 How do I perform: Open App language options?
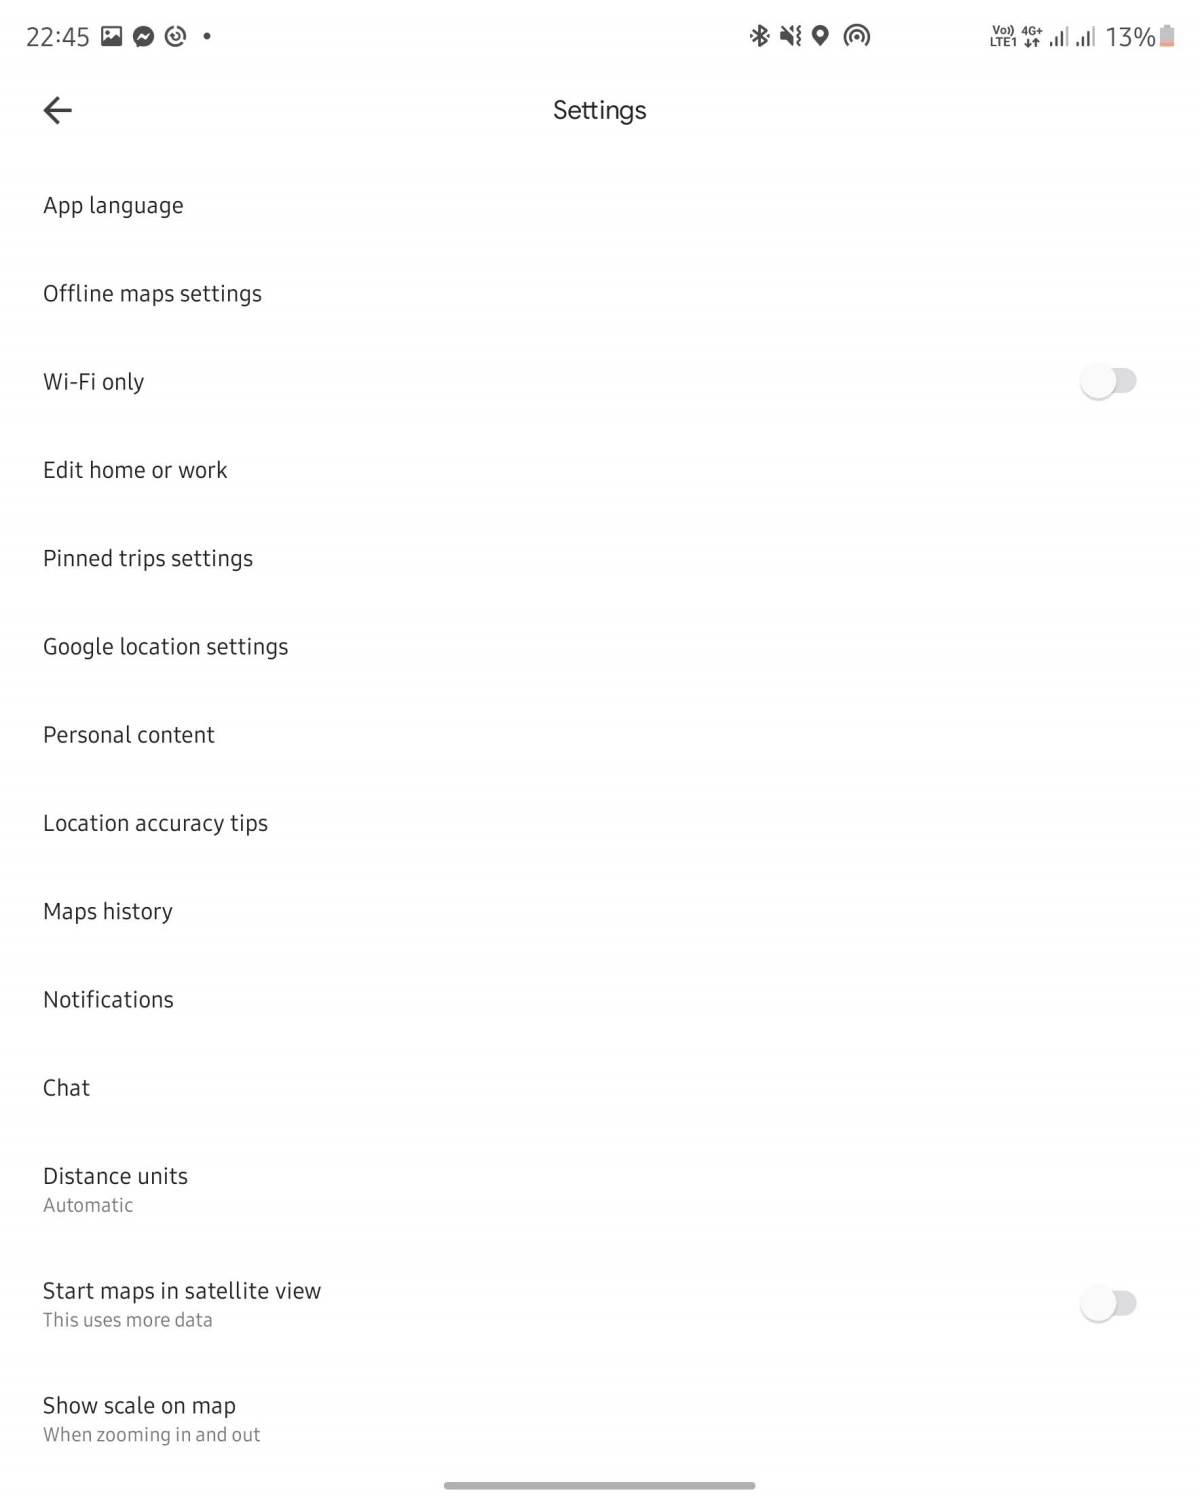113,206
